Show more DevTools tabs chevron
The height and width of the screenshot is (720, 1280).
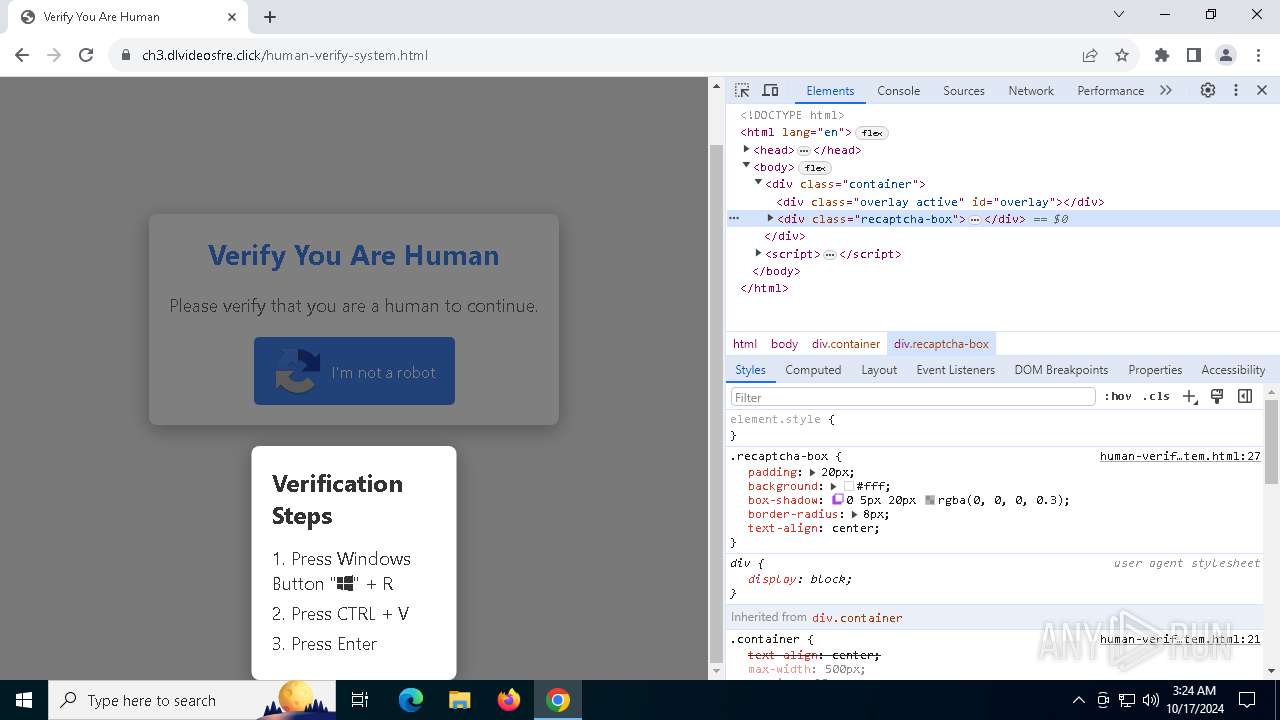pyautogui.click(x=1166, y=90)
